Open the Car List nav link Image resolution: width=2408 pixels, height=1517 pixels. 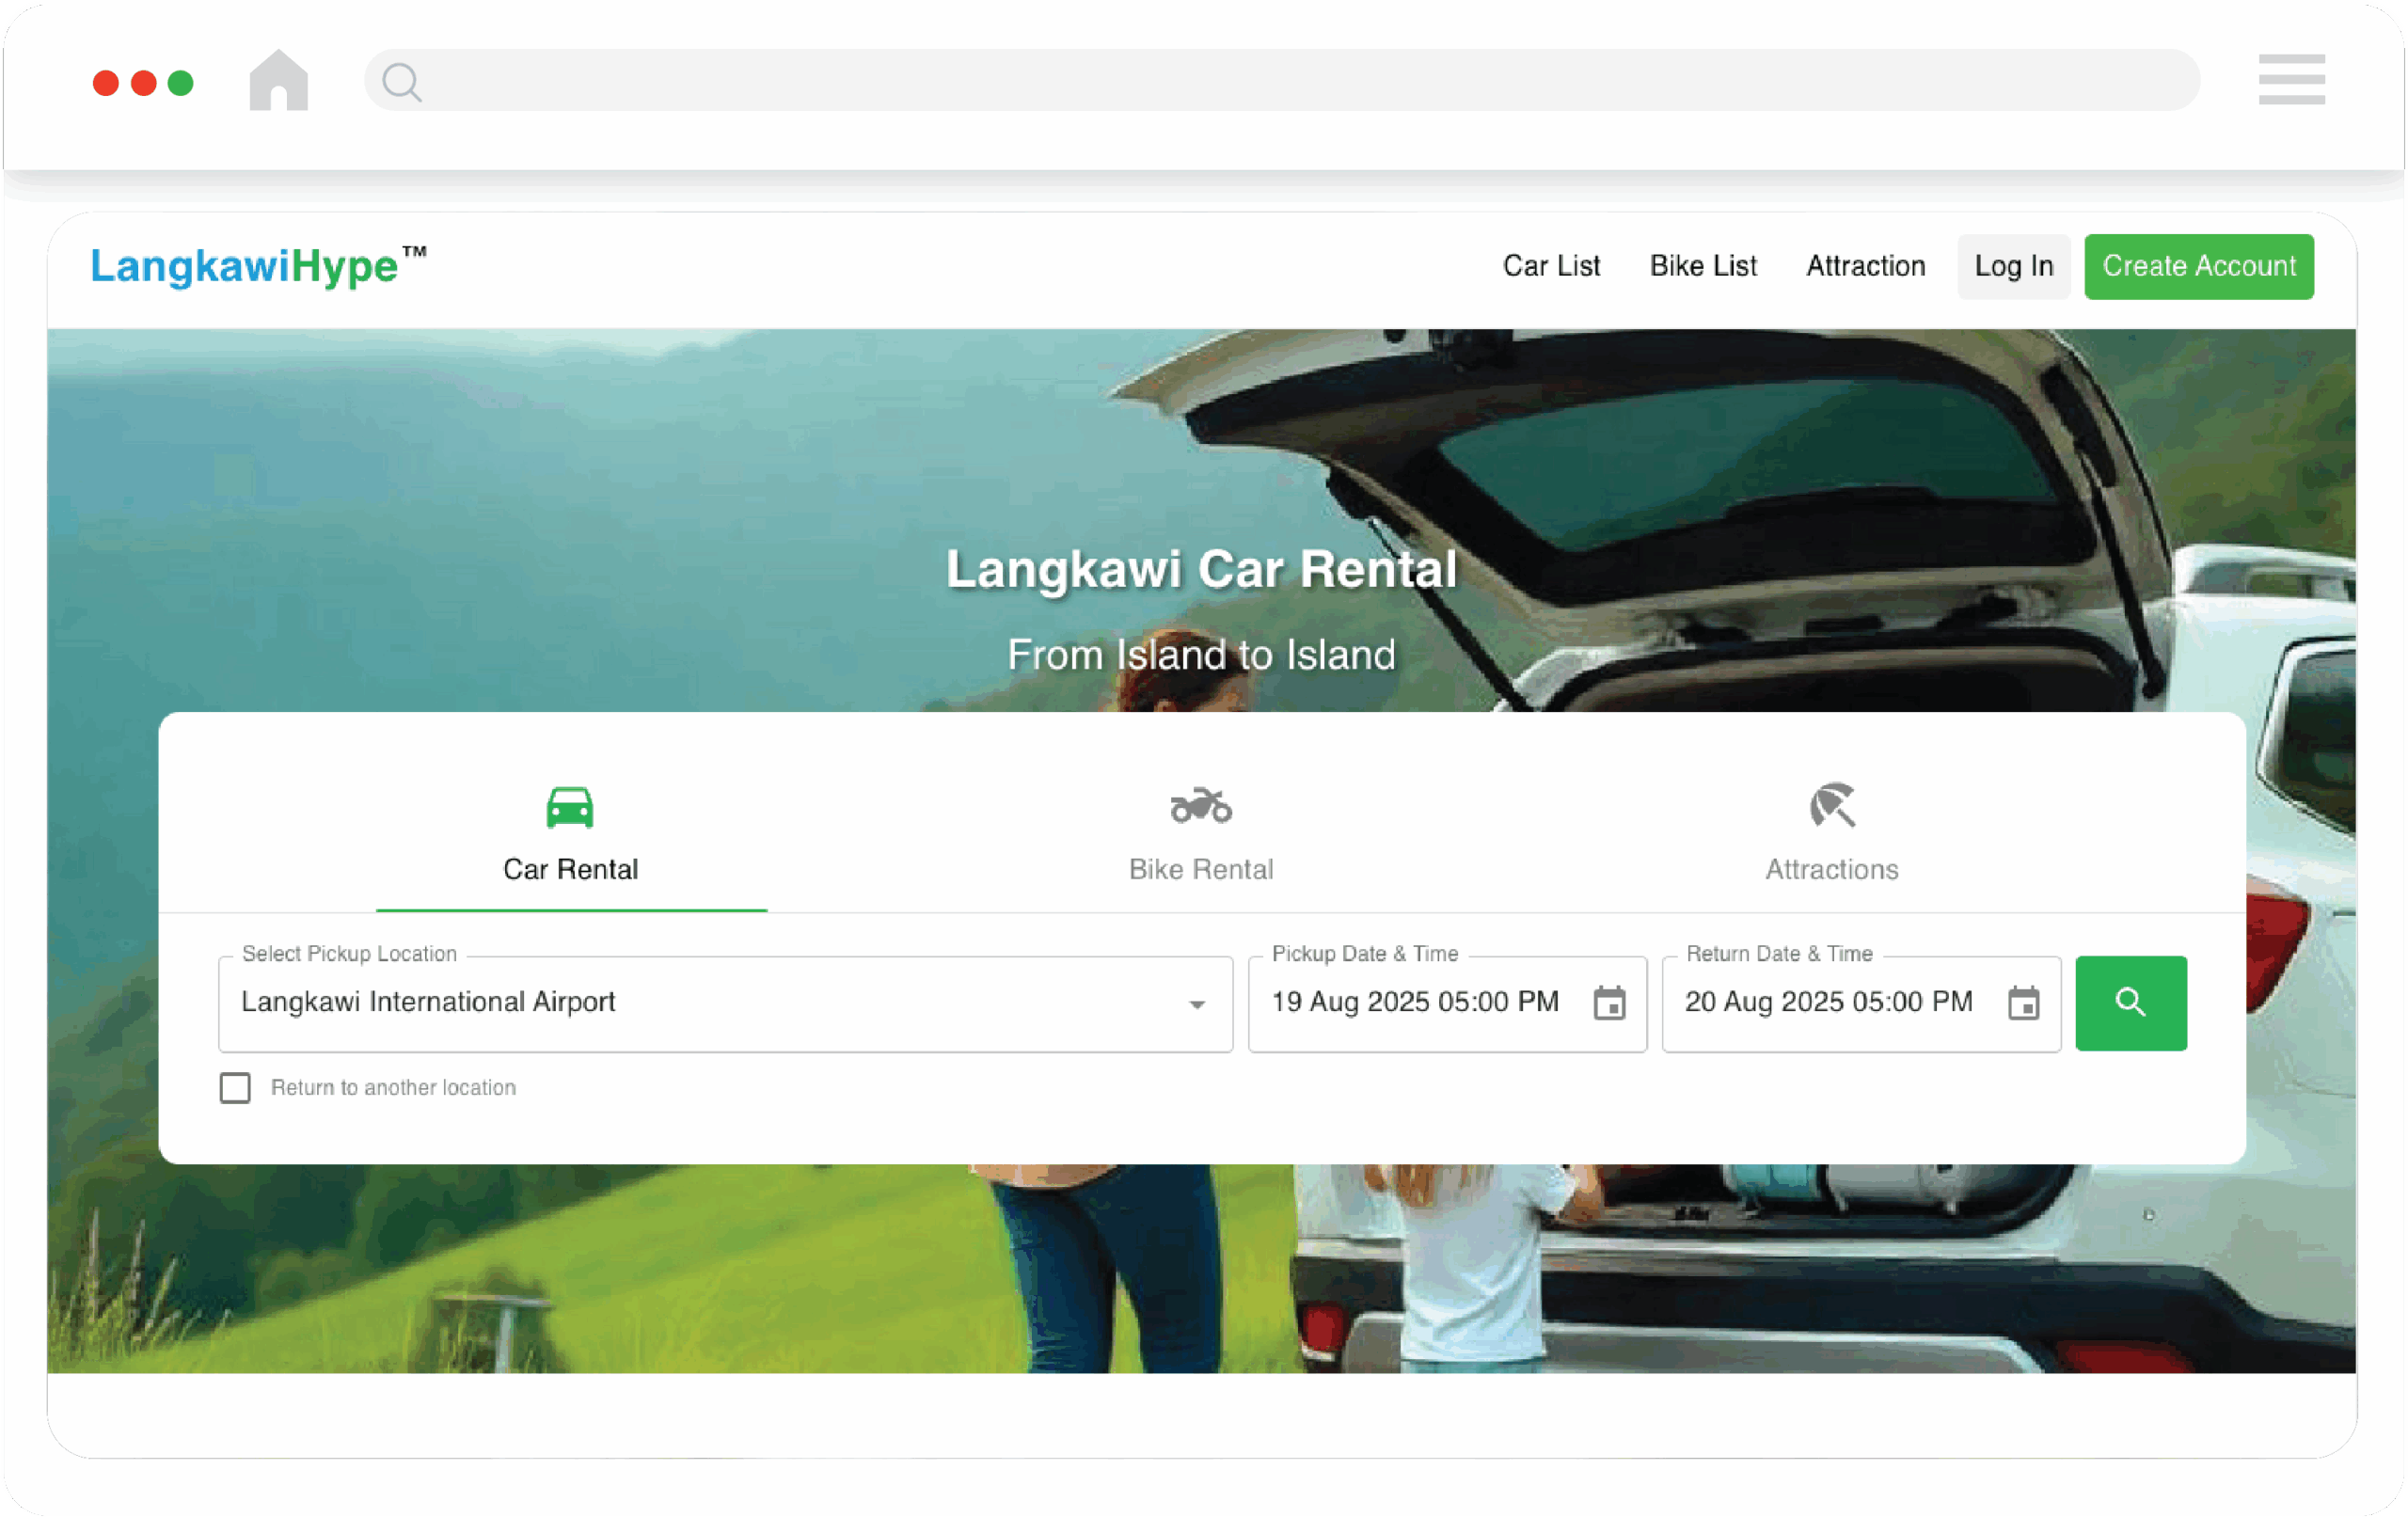tap(1551, 266)
